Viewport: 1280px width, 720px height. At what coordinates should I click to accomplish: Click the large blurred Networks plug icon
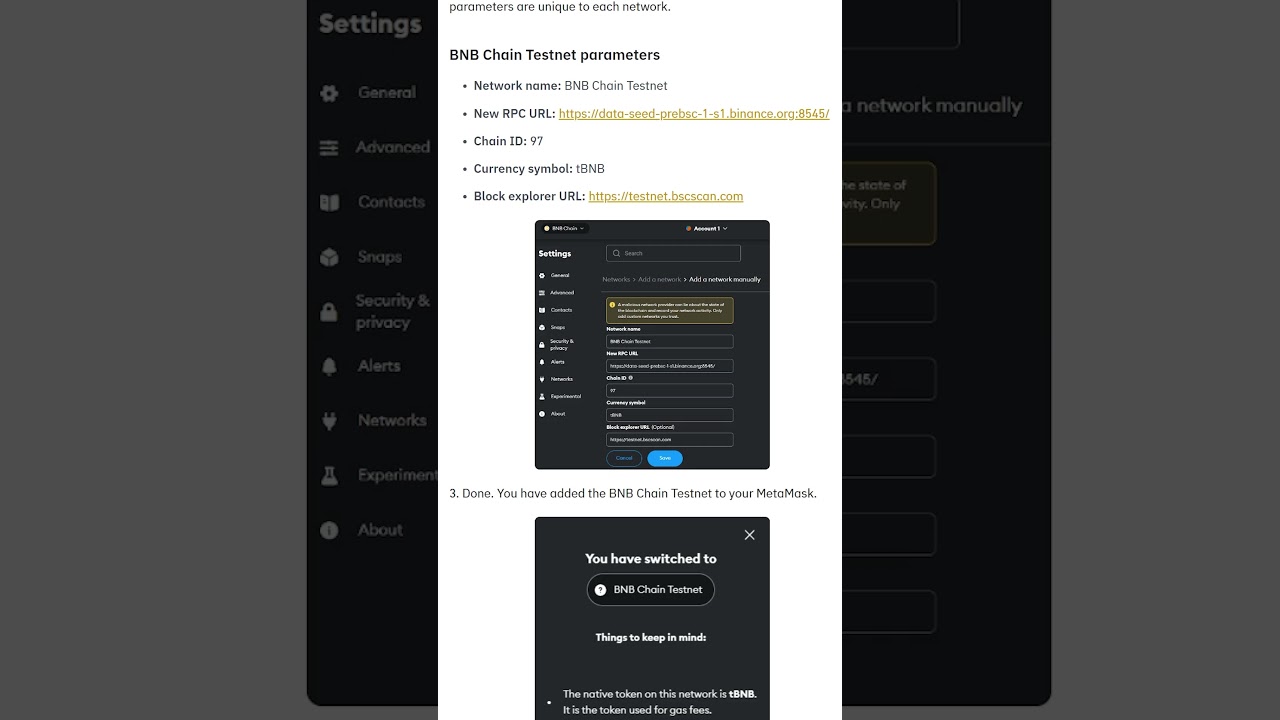pyautogui.click(x=329, y=421)
